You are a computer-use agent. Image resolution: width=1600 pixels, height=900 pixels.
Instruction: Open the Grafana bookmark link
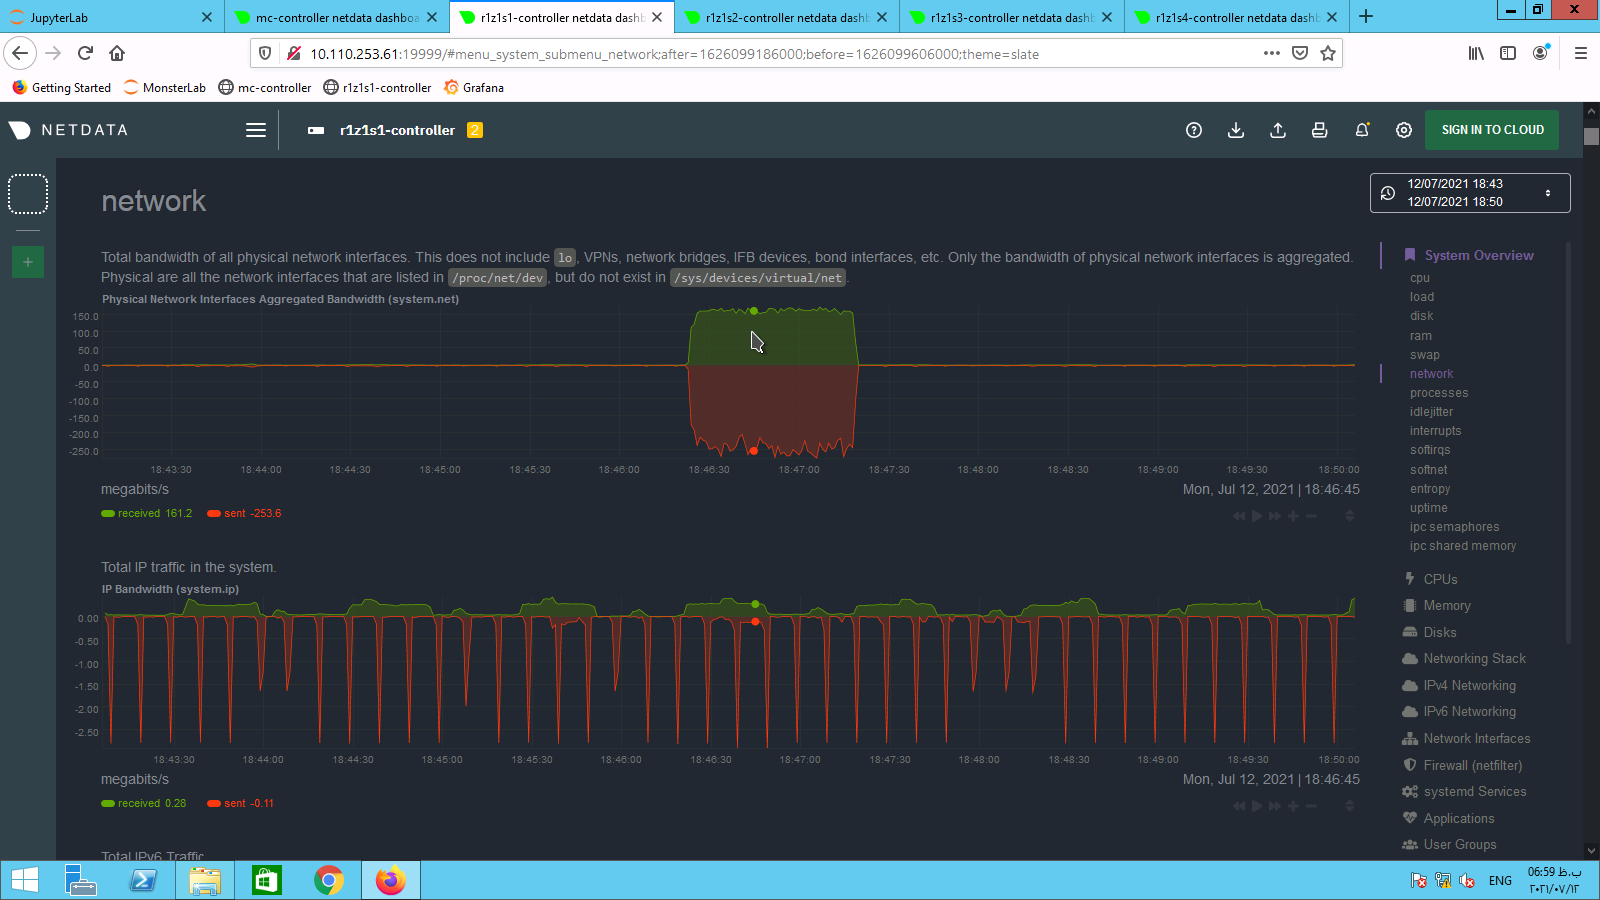pyautogui.click(x=483, y=88)
